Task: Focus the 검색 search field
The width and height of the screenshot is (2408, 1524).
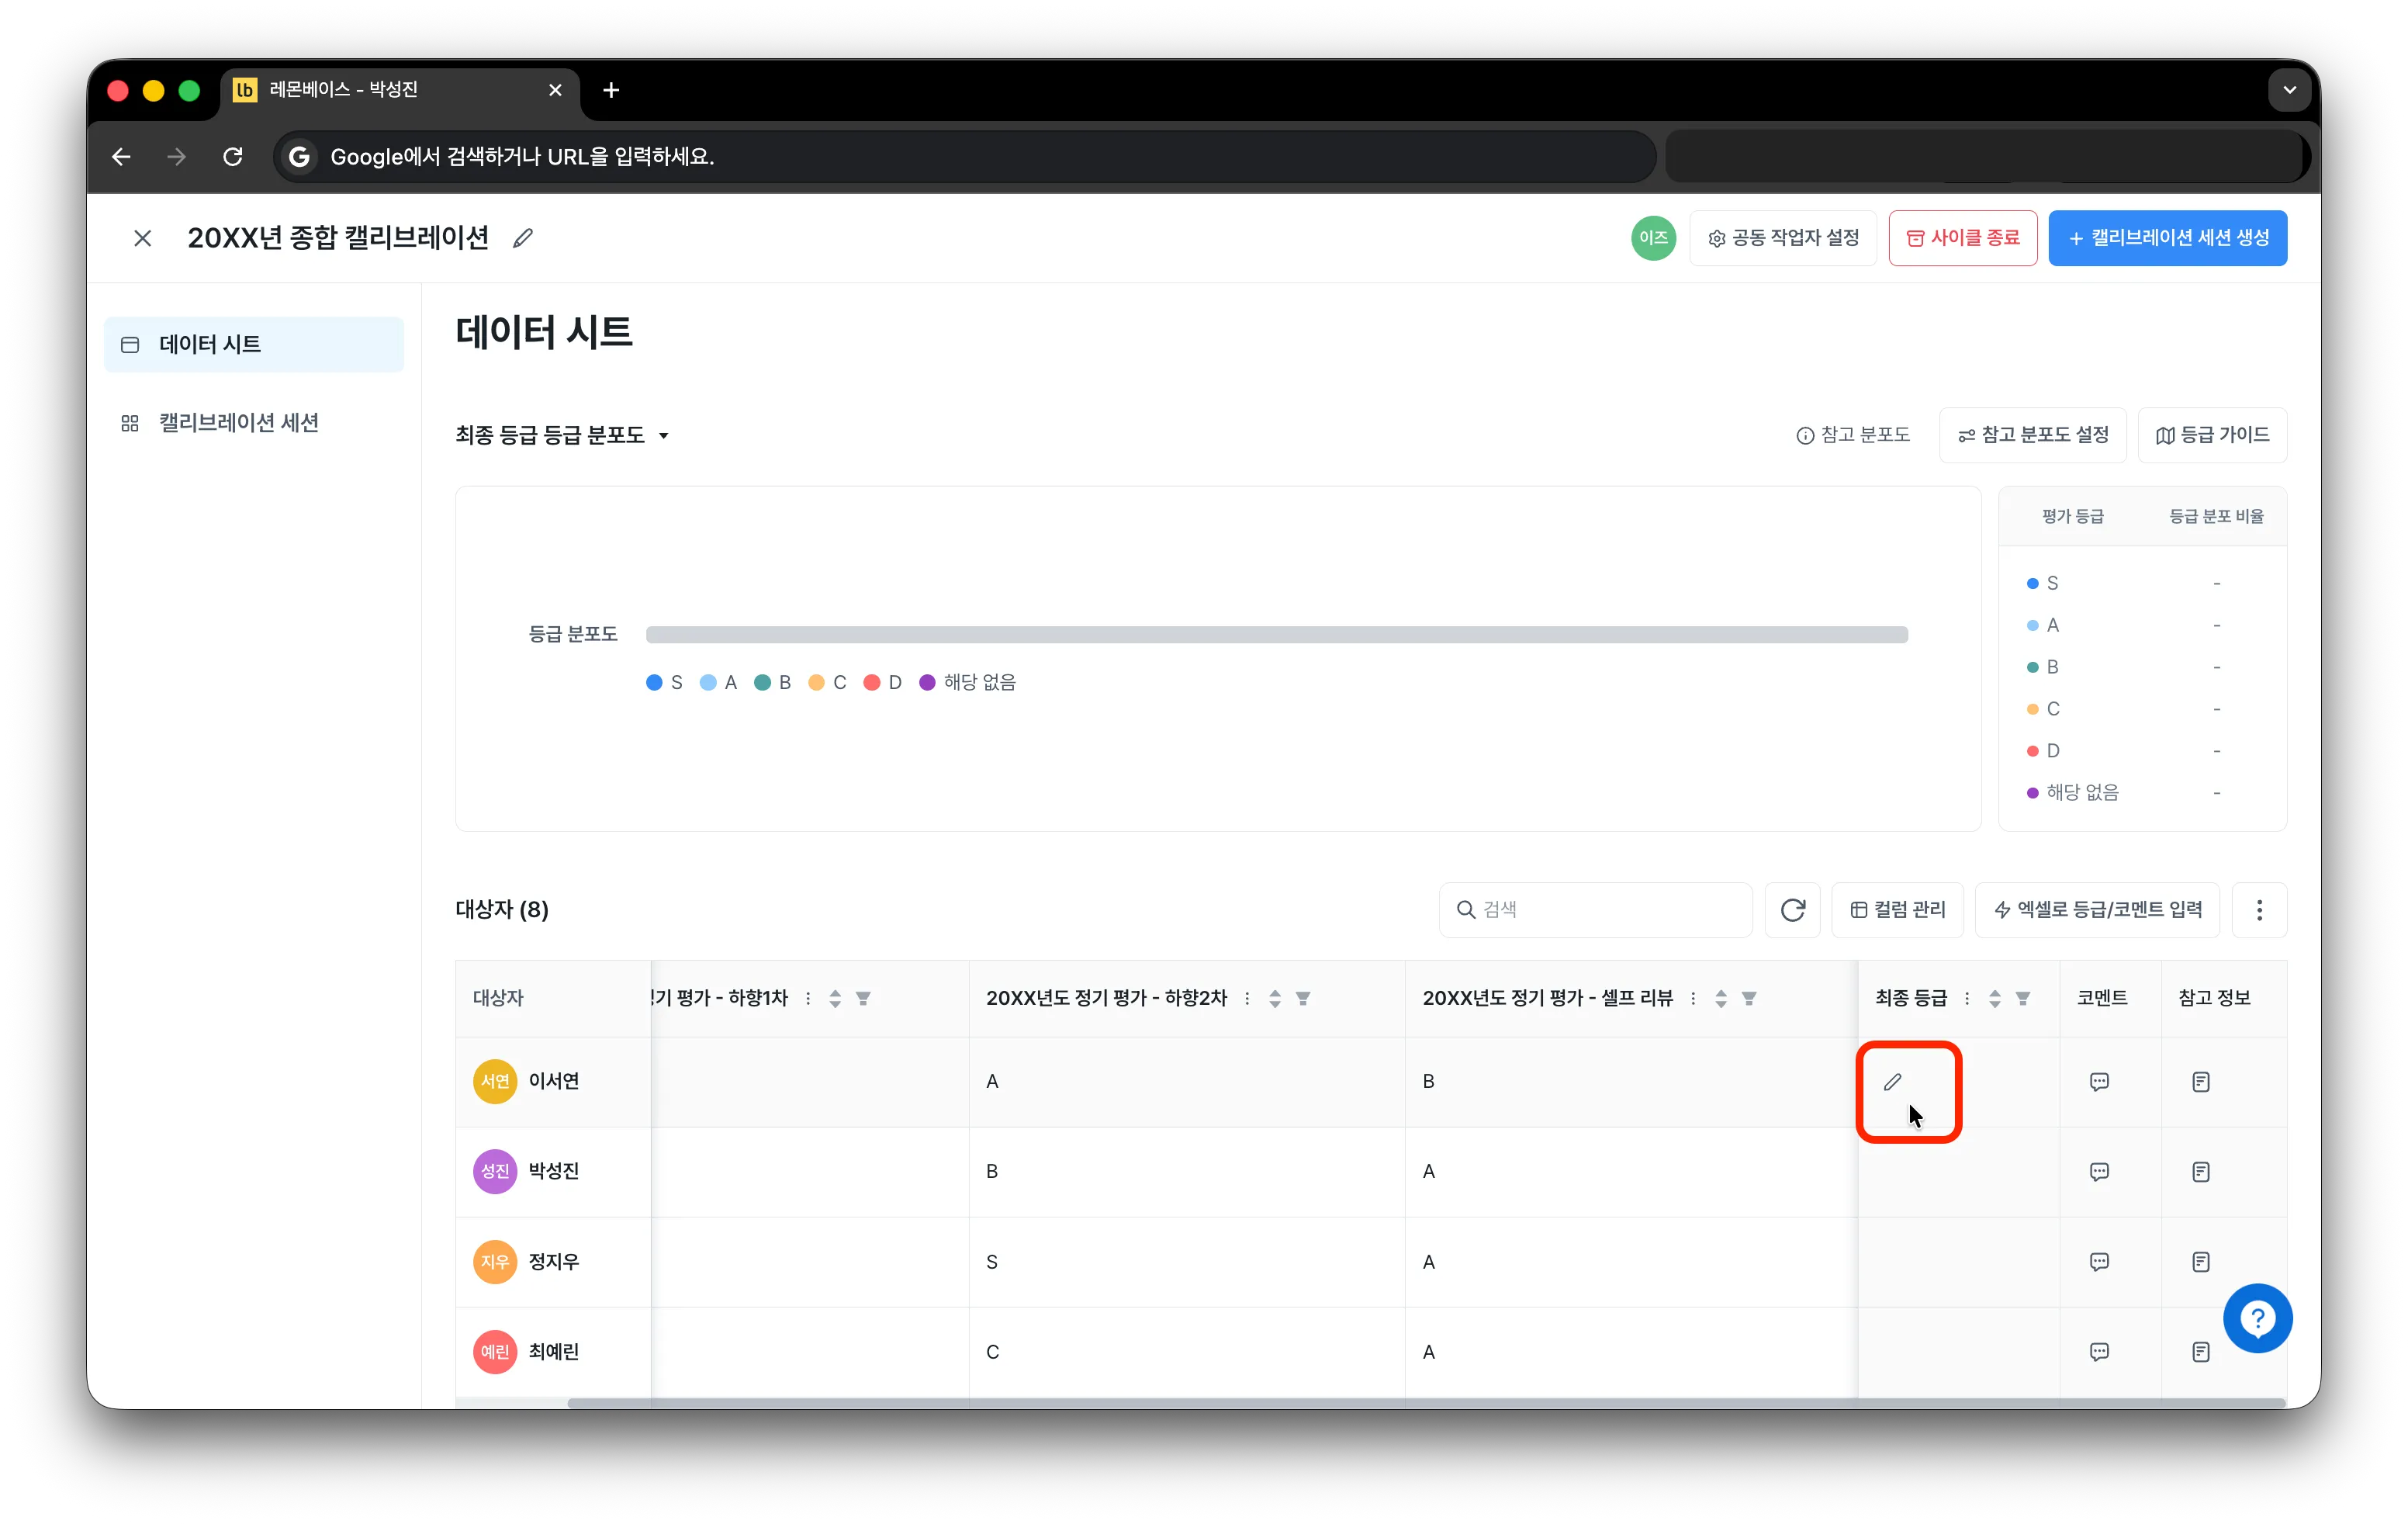Action: 1596,909
